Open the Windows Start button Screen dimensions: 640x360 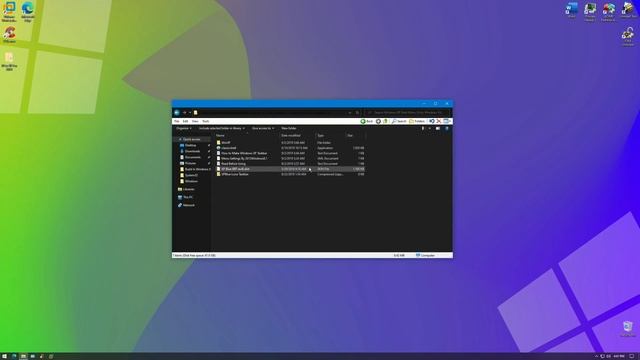(x=4, y=356)
